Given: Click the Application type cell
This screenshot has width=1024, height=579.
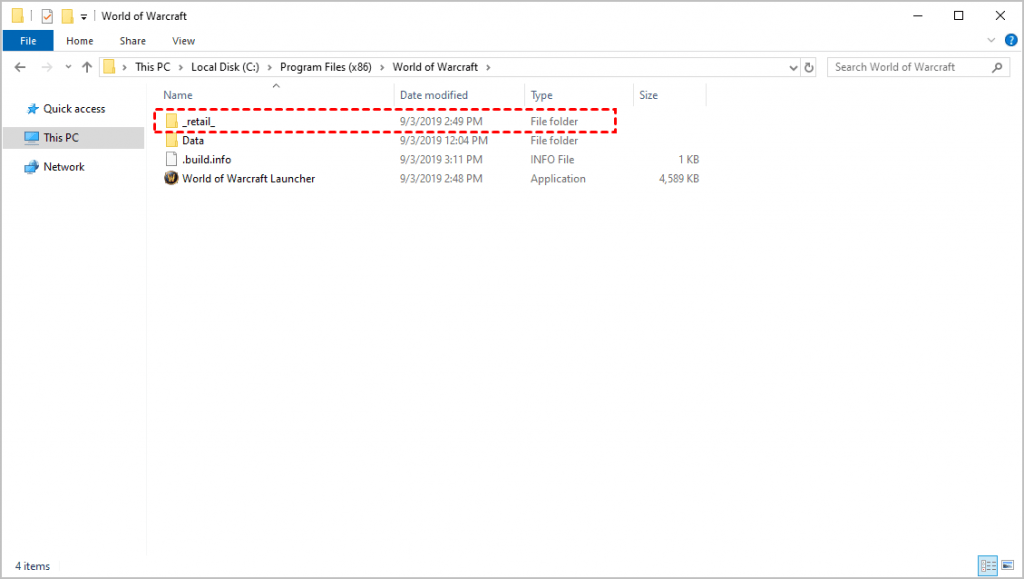Looking at the screenshot, I should click(558, 179).
